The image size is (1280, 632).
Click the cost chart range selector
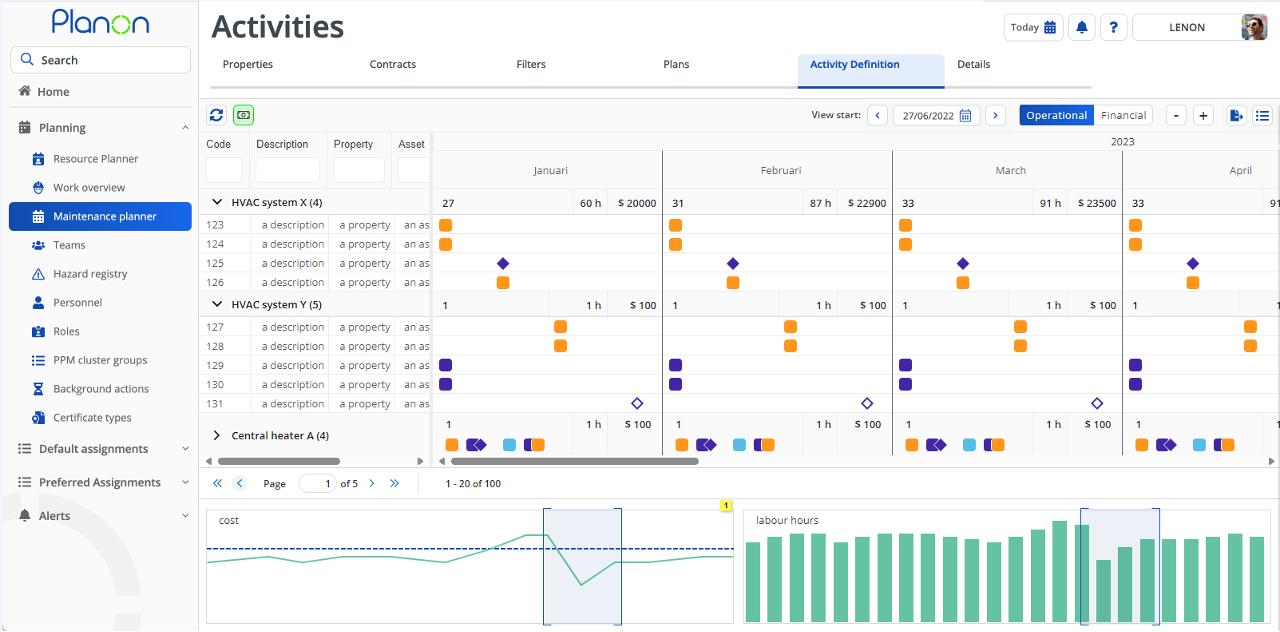582,566
